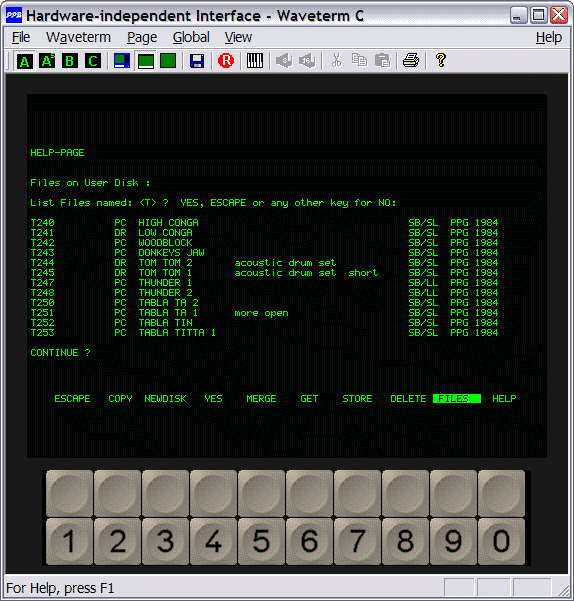Click the 8-bit speaker icon

pyautogui.click(x=284, y=61)
